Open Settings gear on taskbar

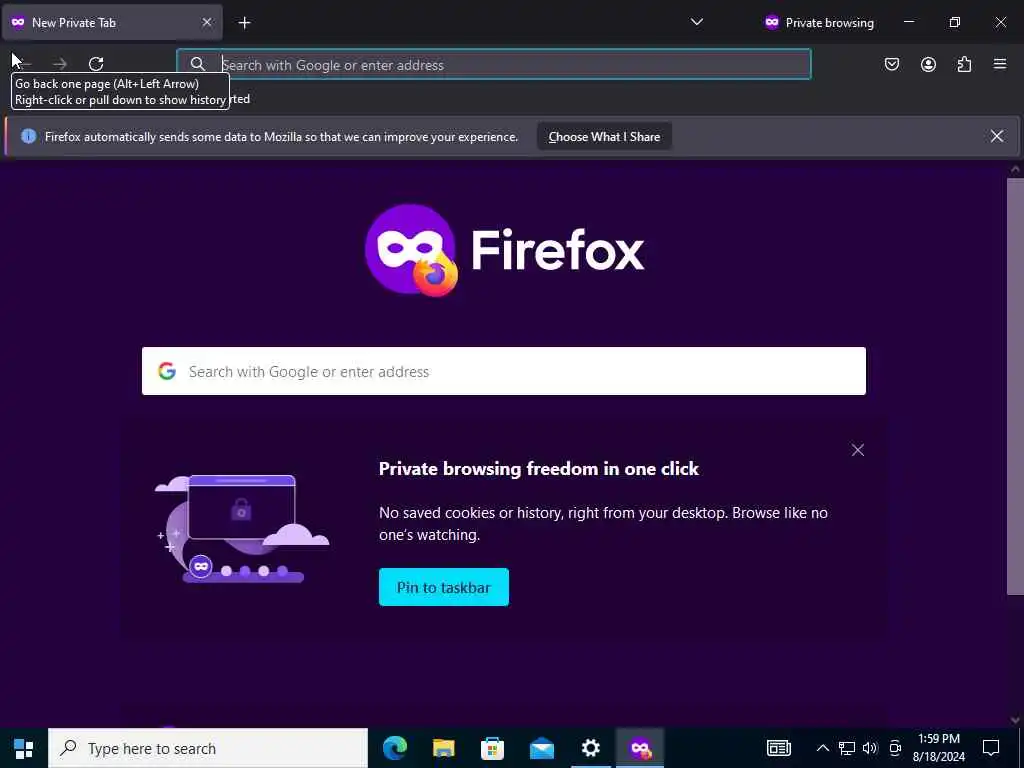(x=590, y=748)
